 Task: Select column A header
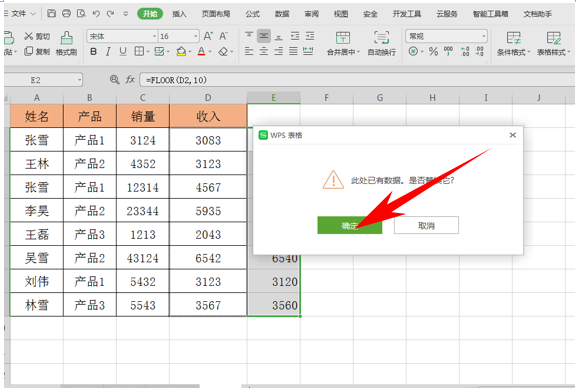[x=36, y=98]
